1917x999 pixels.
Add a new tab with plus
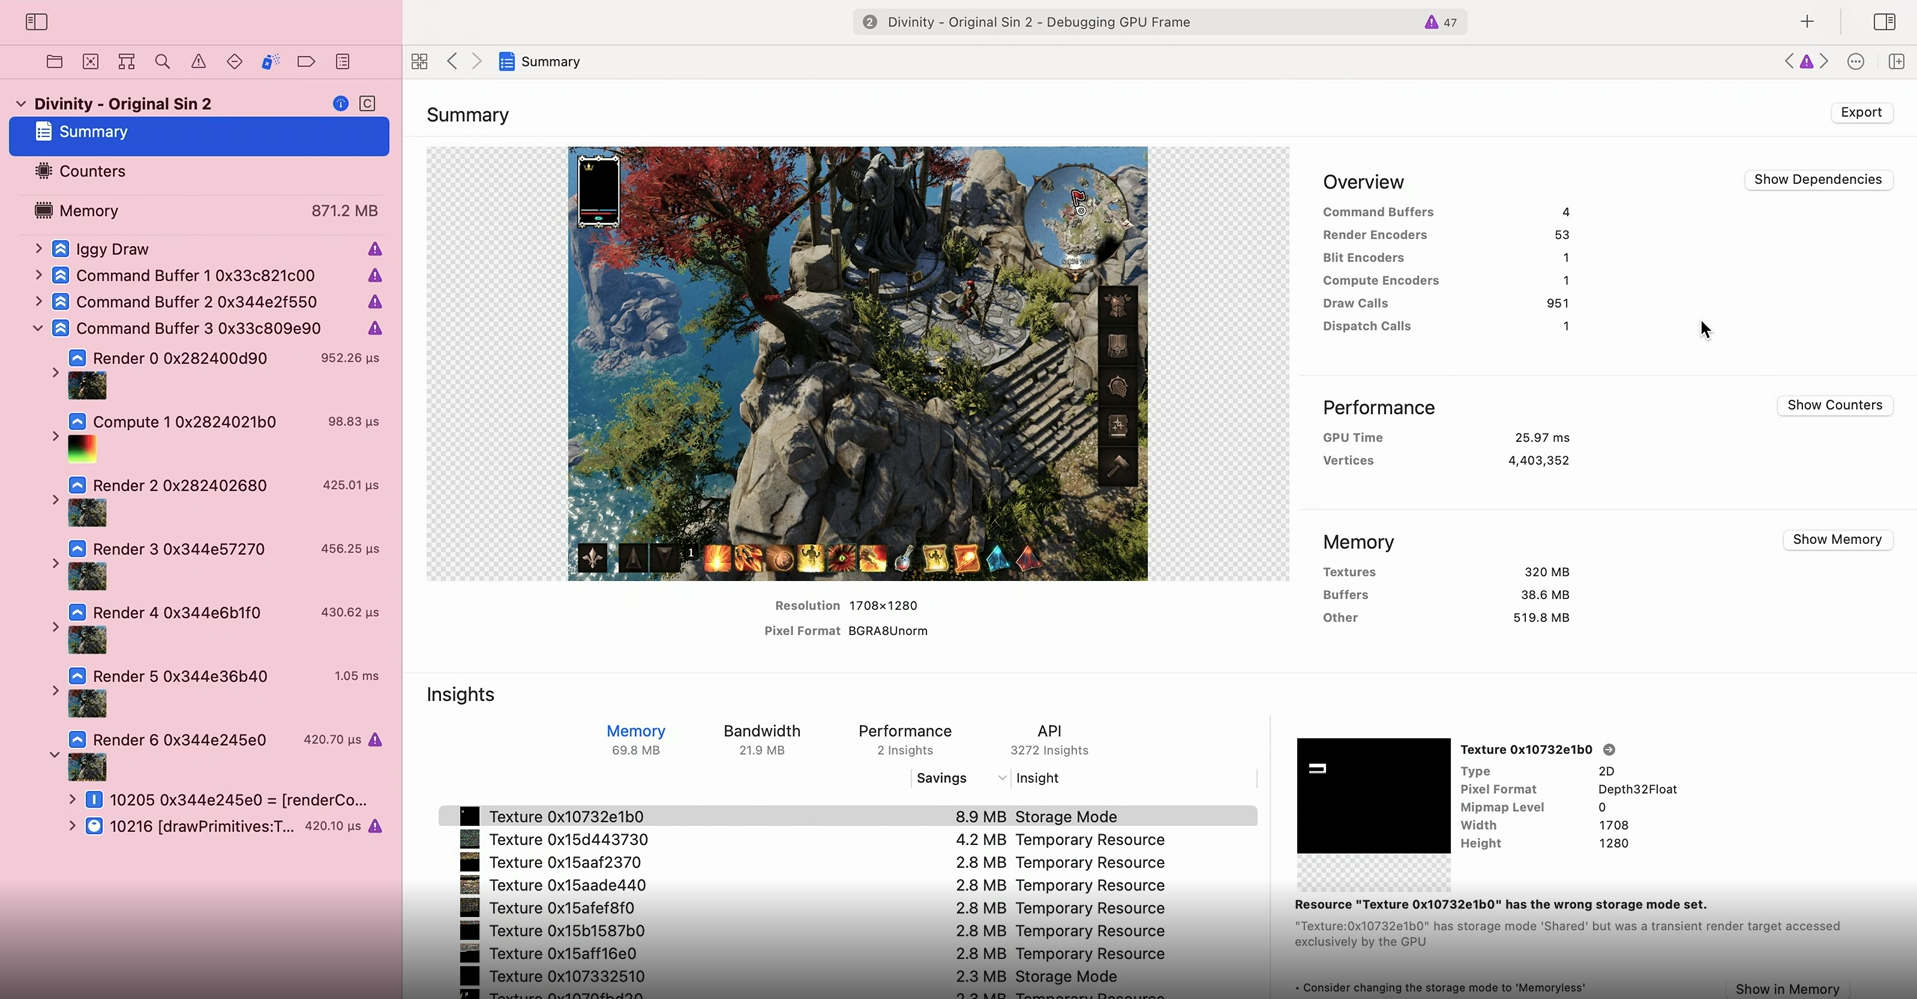point(1807,22)
